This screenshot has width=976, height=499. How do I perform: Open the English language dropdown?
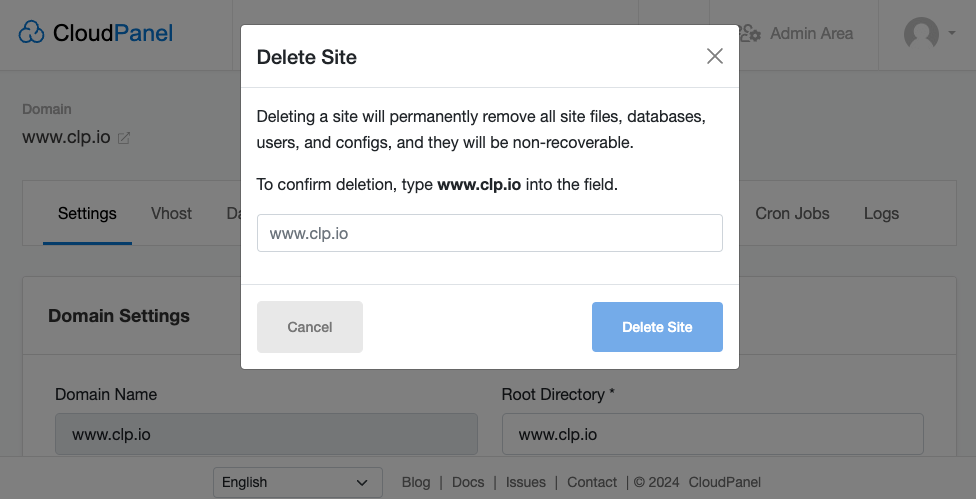(297, 482)
